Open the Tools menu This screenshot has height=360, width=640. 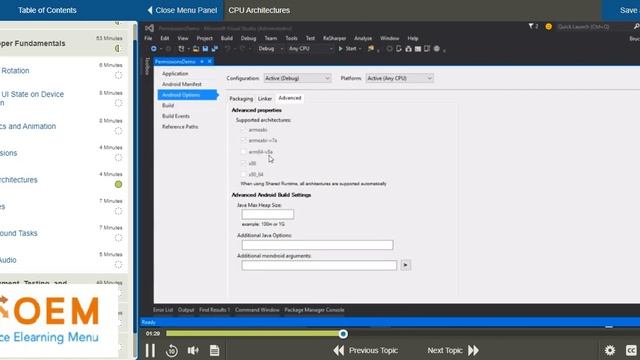click(291, 38)
